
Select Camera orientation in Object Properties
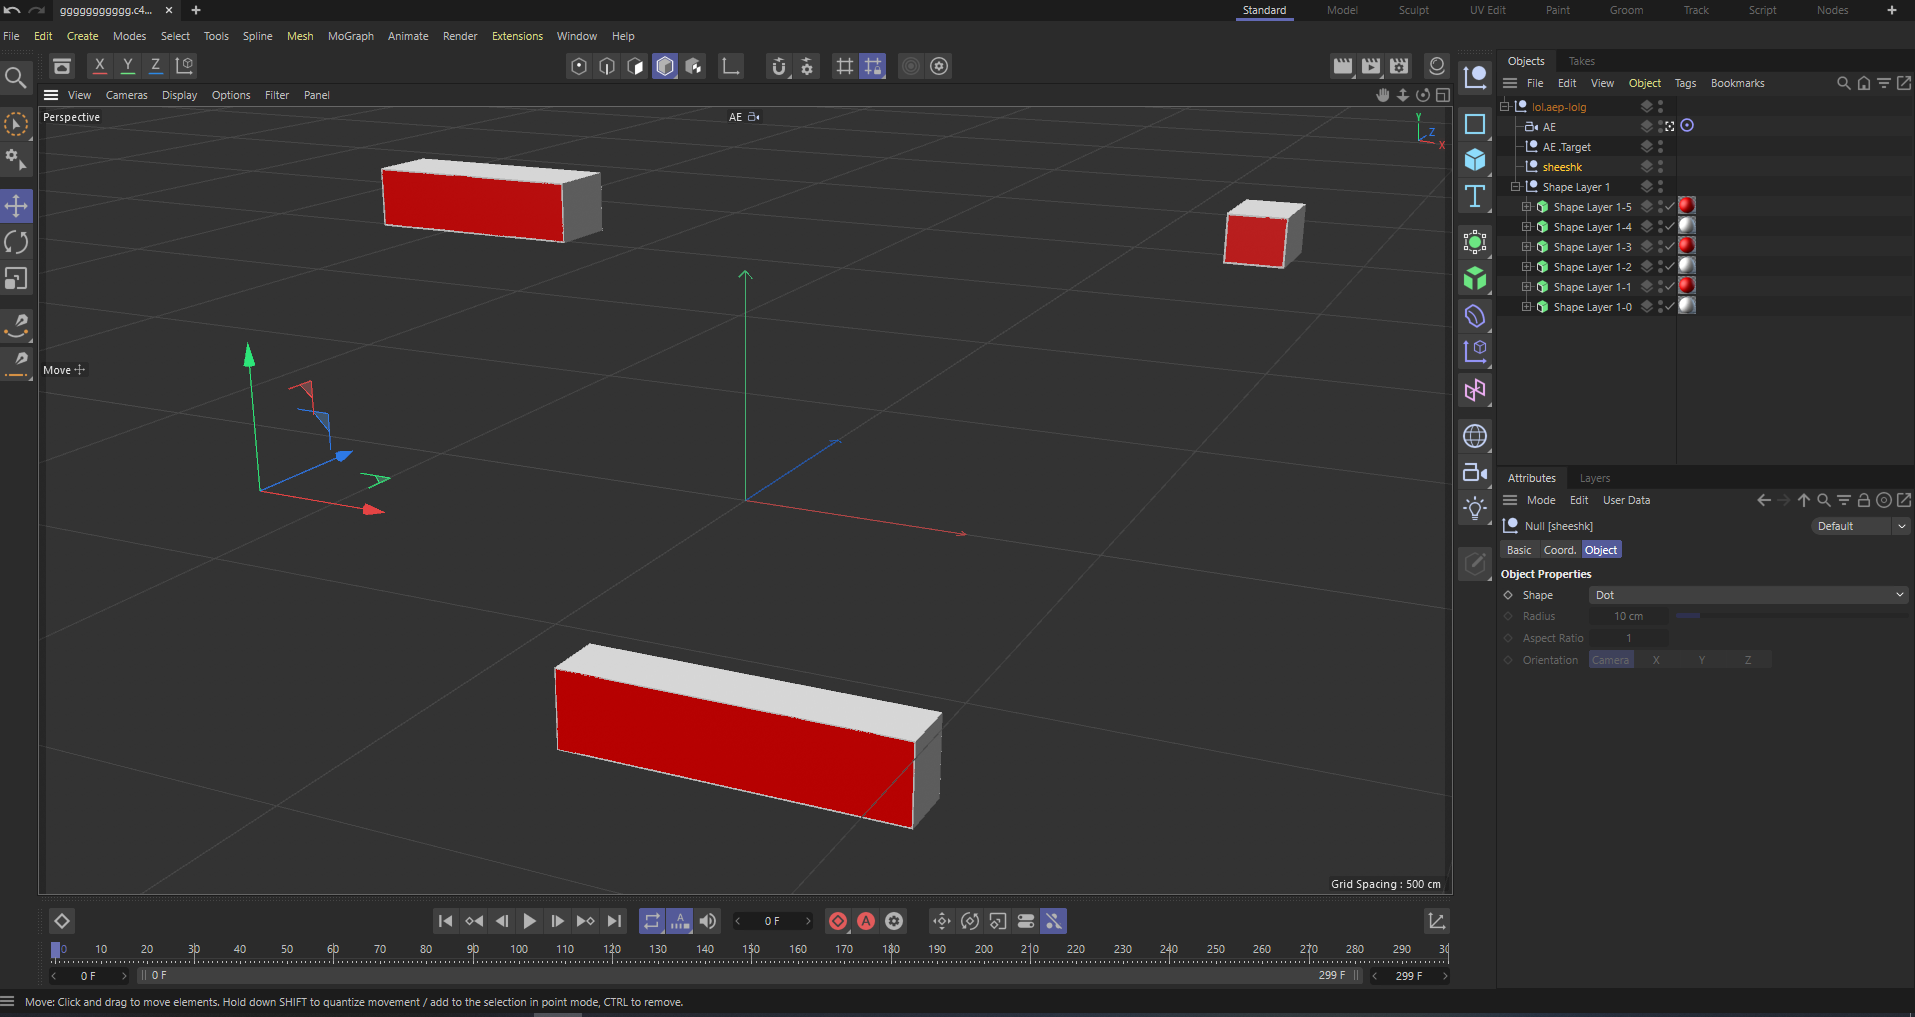pyautogui.click(x=1610, y=659)
